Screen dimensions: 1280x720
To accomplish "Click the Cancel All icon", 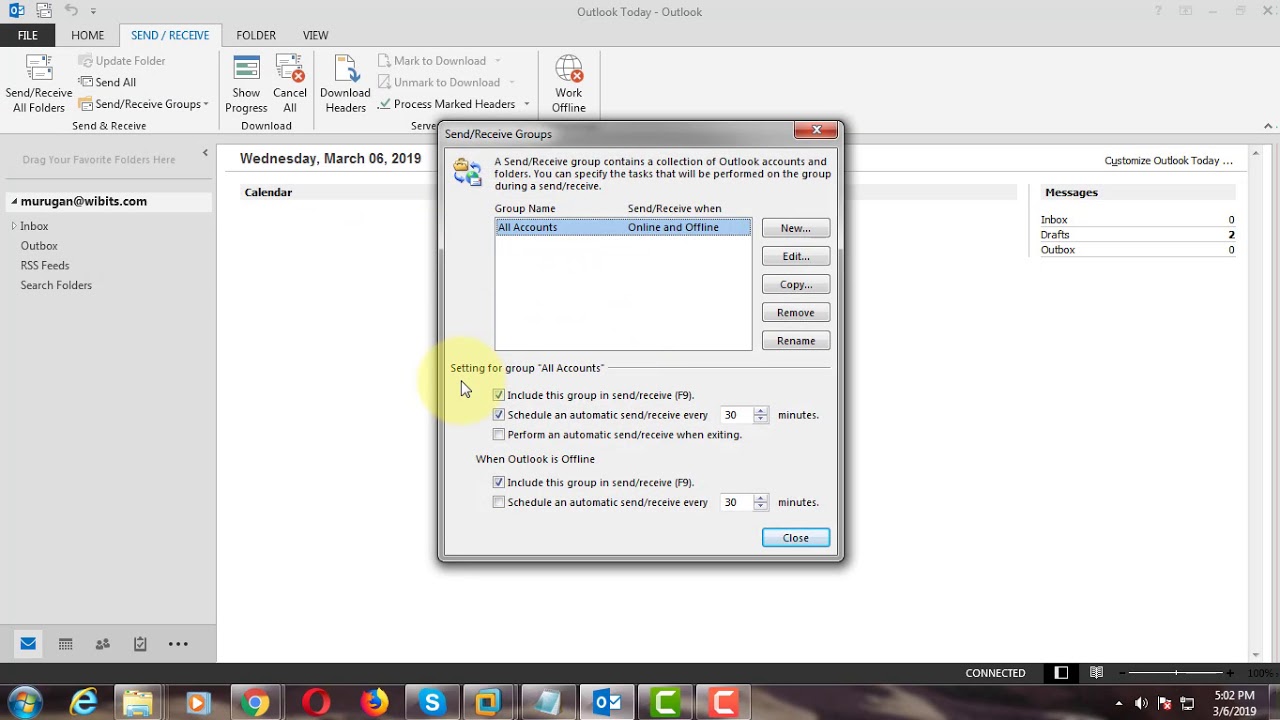I will click(x=290, y=83).
